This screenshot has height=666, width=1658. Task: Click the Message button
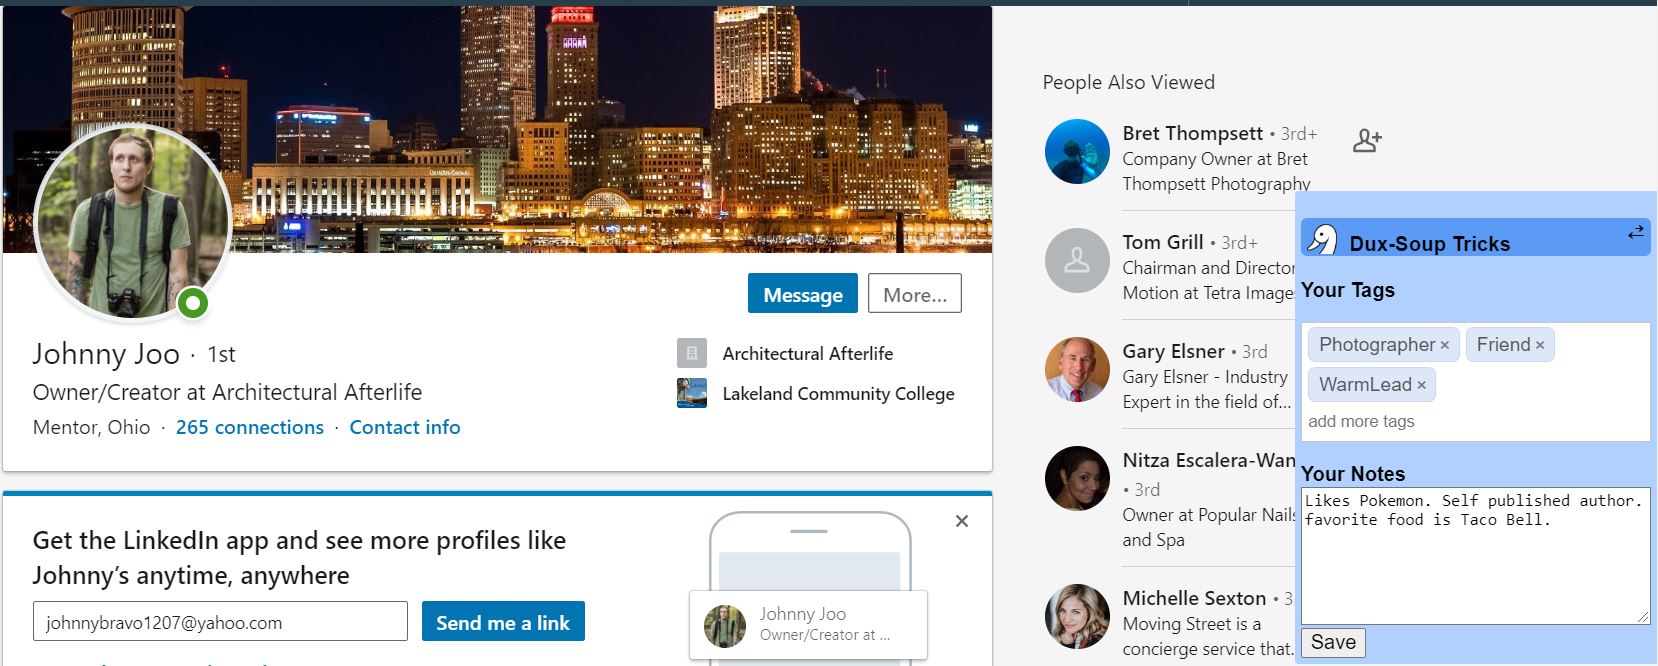(x=803, y=294)
